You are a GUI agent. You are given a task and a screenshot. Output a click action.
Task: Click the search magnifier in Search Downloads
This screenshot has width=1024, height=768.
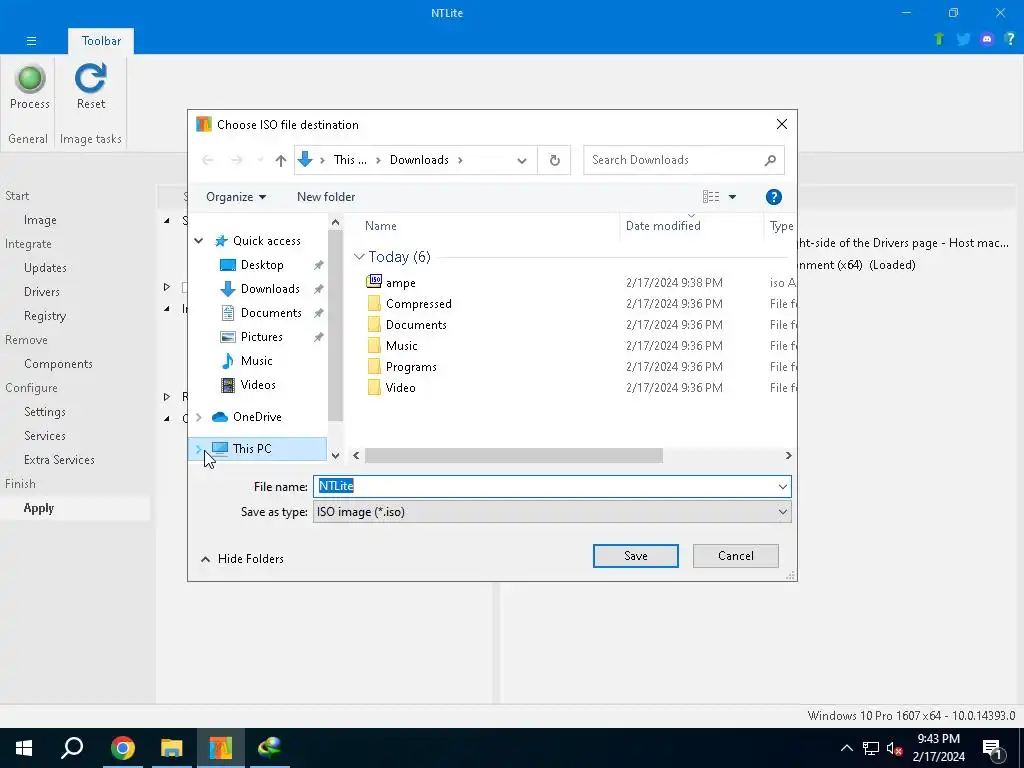pos(770,160)
